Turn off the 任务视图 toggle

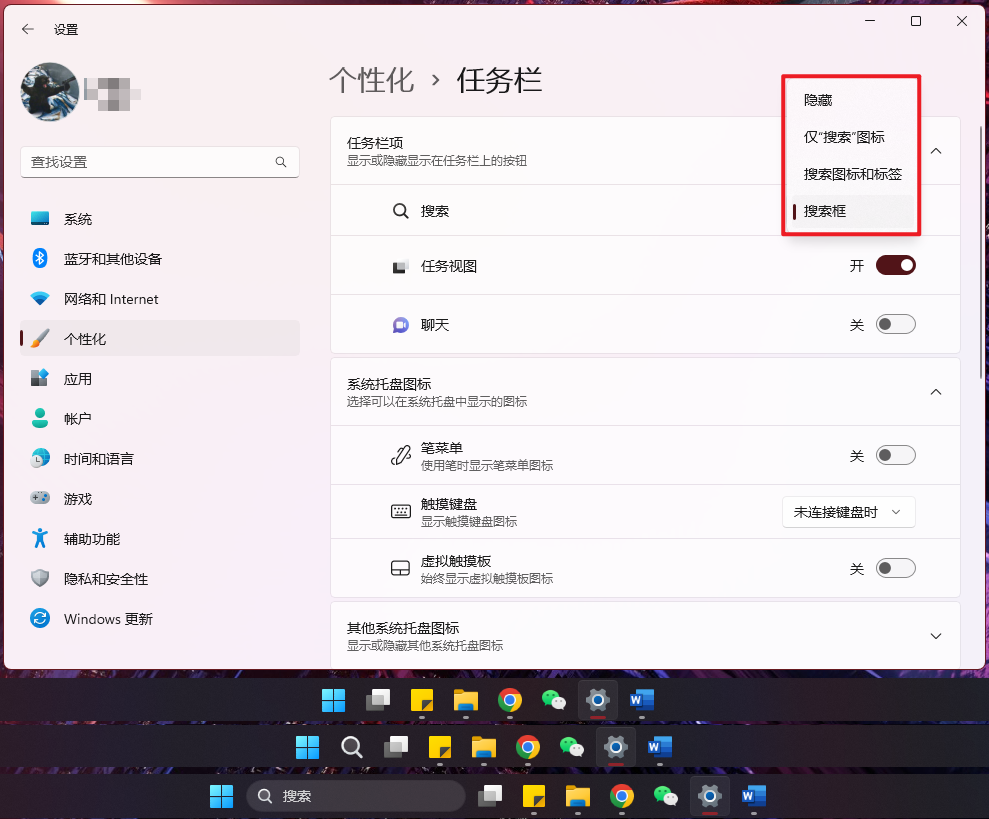click(x=895, y=265)
